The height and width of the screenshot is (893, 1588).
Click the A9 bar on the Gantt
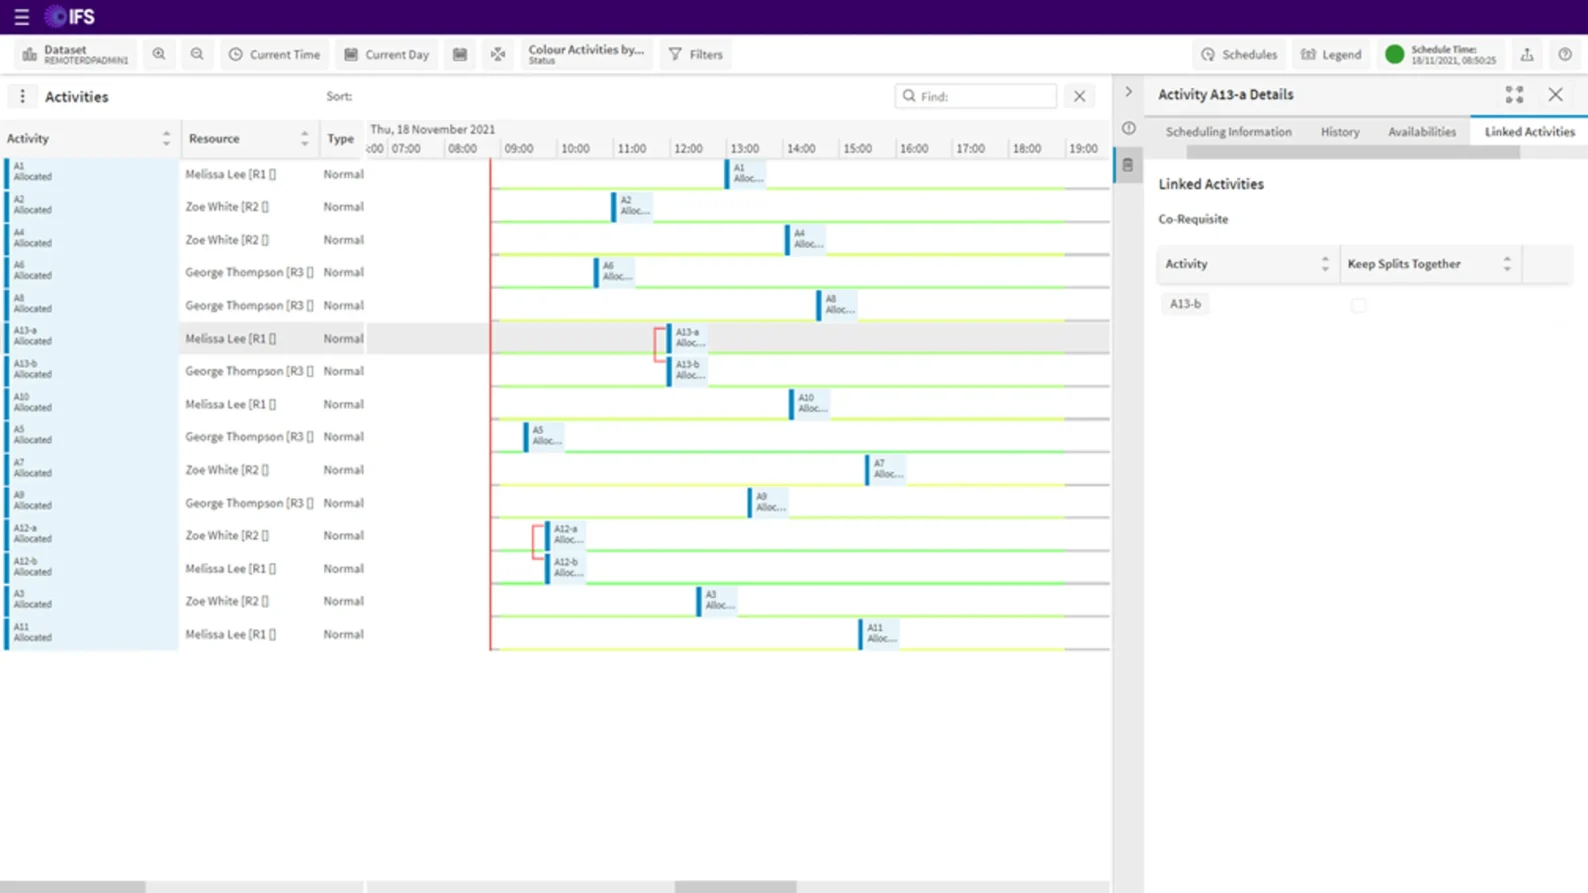(x=768, y=502)
